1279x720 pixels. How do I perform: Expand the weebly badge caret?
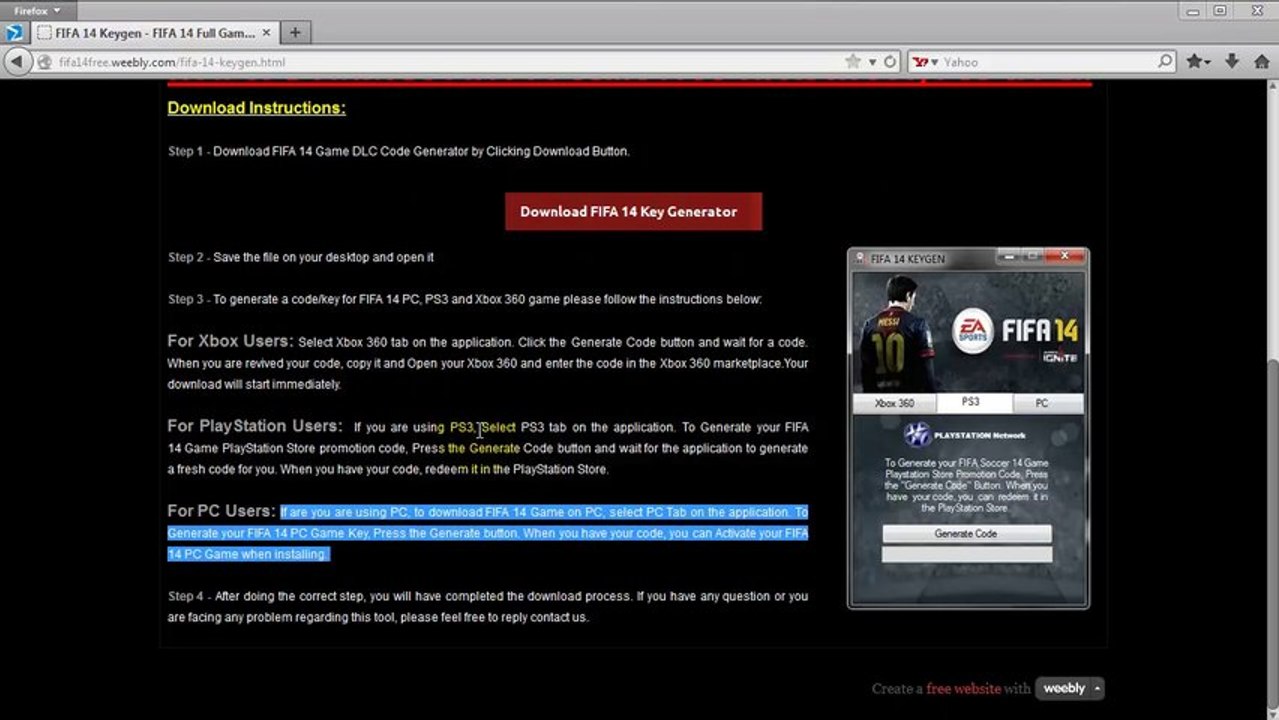[x=1097, y=689]
